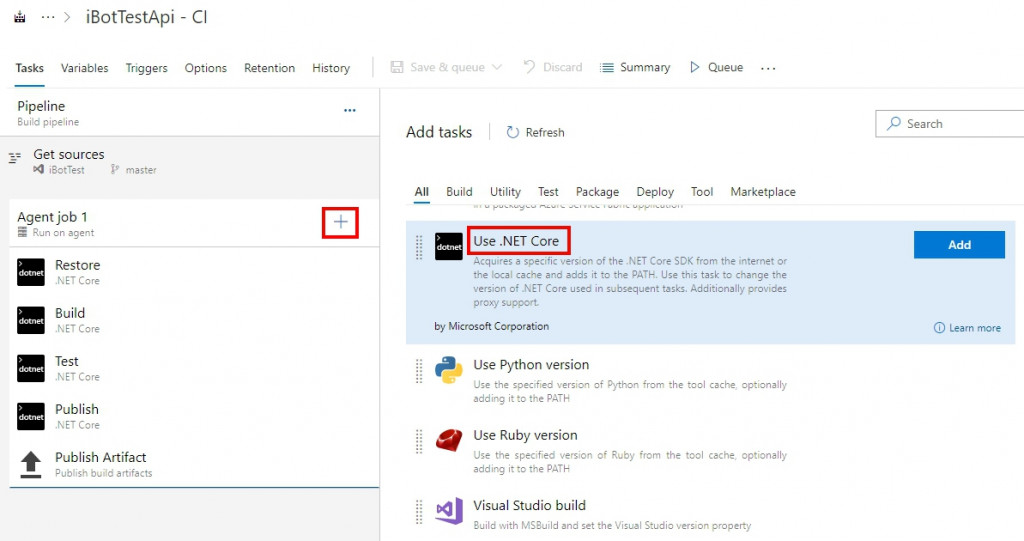Select the Ruby gem icon
This screenshot has height=541, width=1024.
[x=449, y=440]
